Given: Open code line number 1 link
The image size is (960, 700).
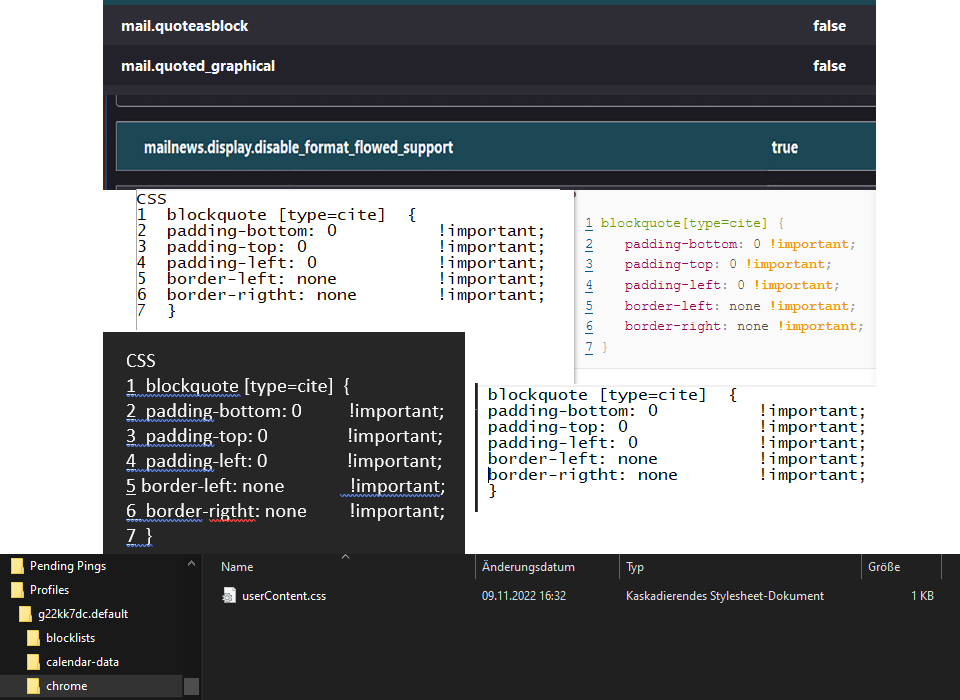Looking at the screenshot, I should pos(589,223).
